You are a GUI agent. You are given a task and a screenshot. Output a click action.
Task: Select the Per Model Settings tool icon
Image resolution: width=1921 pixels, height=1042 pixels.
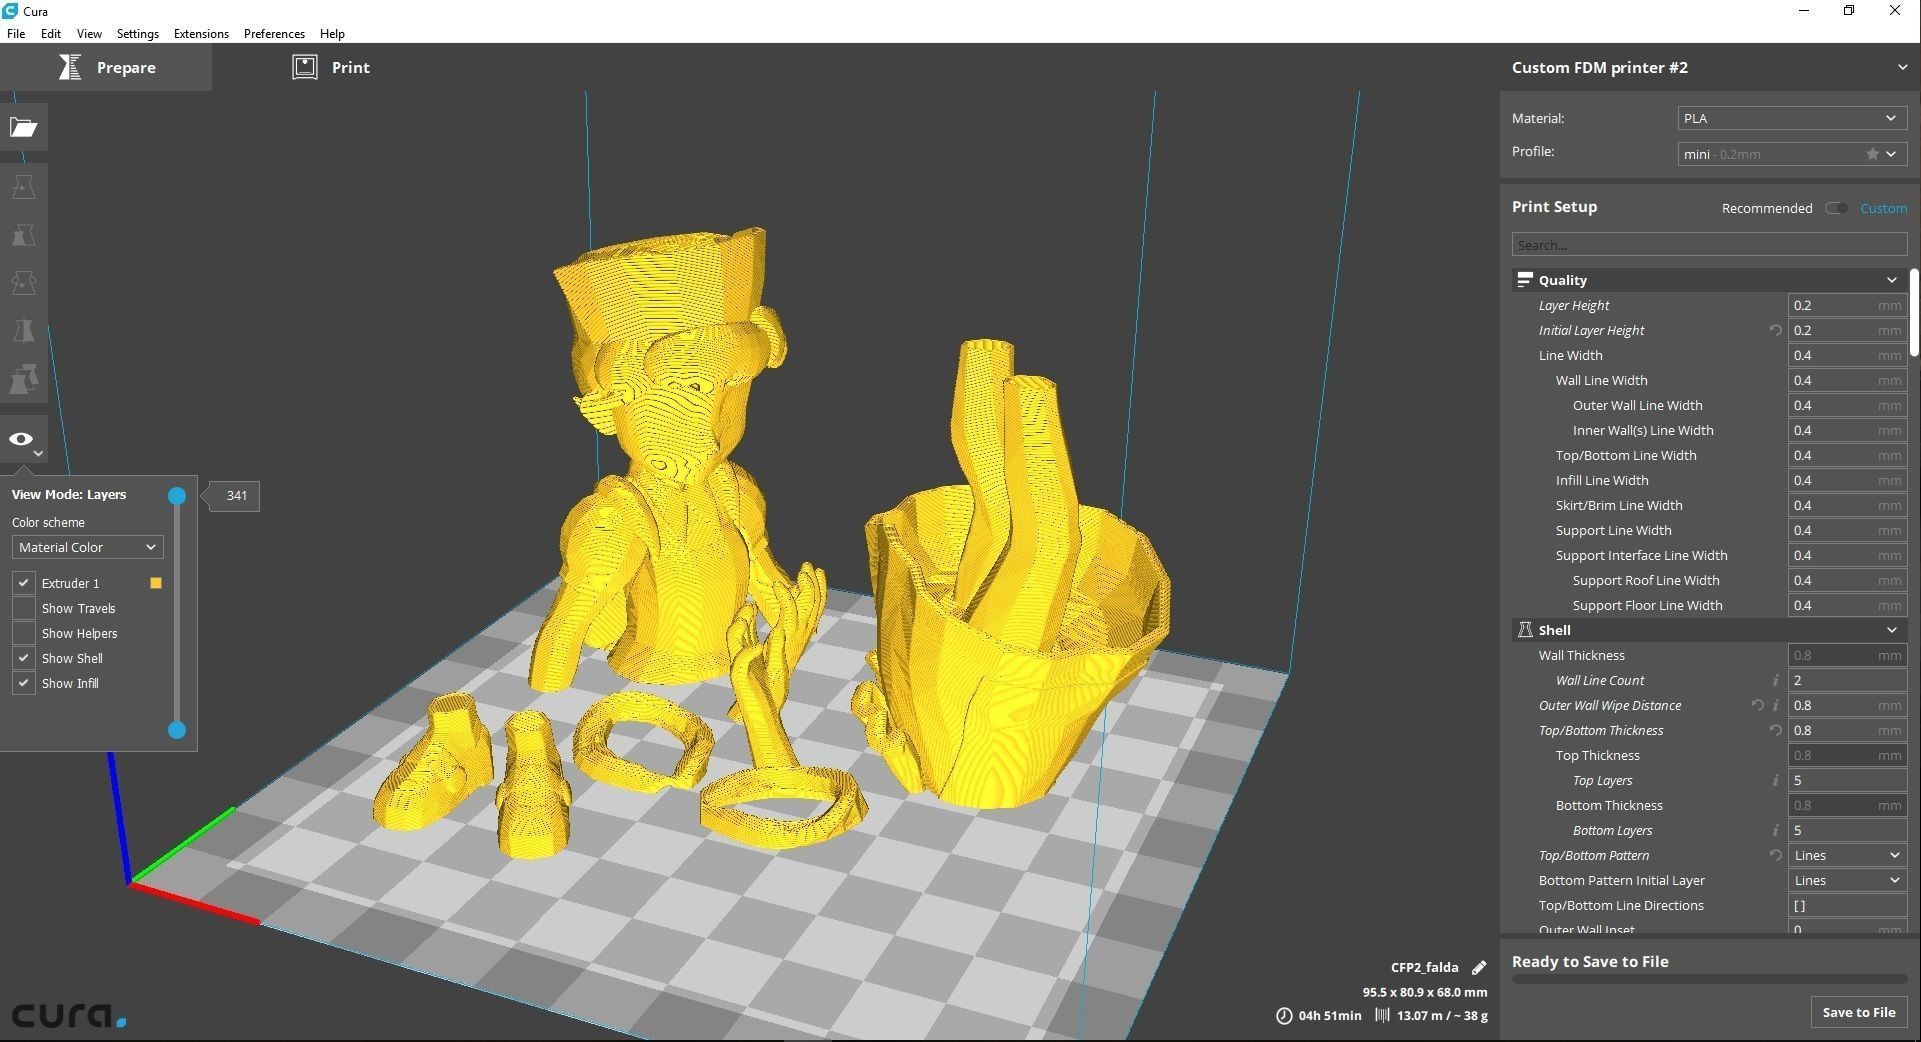pos(24,379)
